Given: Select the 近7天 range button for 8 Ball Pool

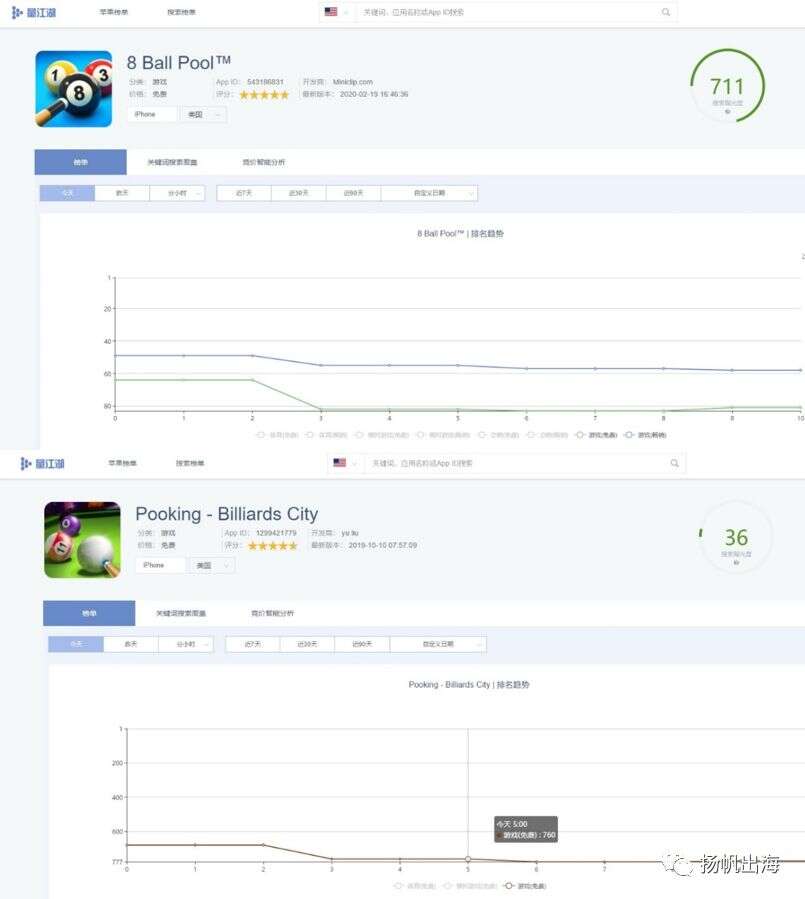Looking at the screenshot, I should pyautogui.click(x=244, y=193).
